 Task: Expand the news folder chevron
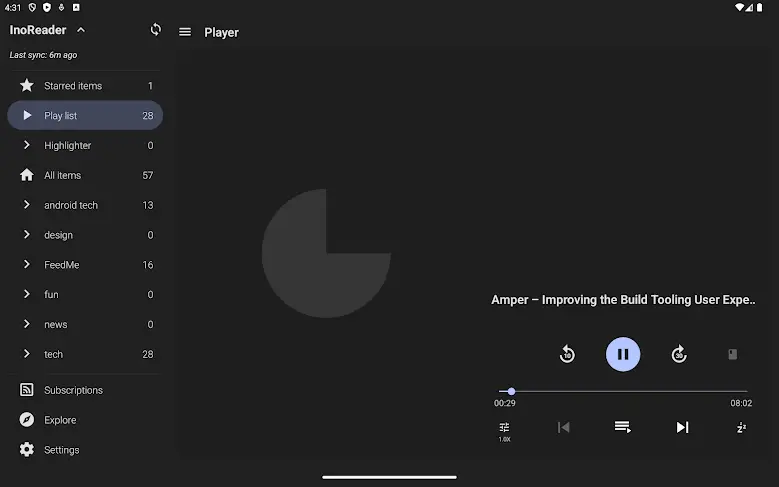click(27, 324)
